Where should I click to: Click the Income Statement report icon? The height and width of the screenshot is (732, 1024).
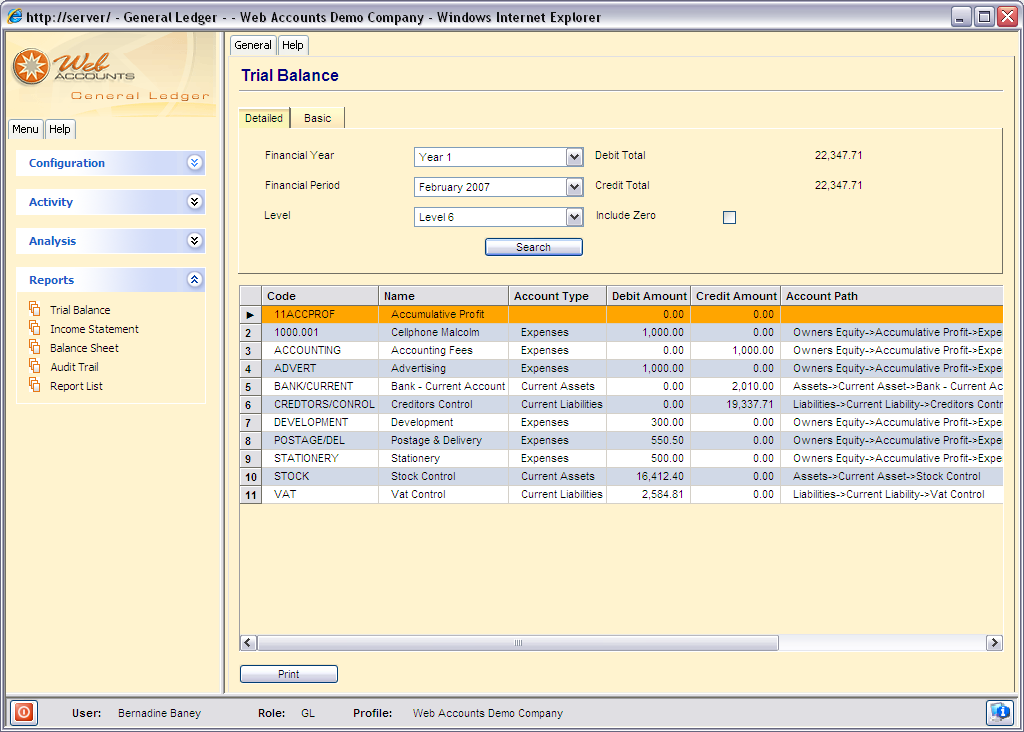35,329
